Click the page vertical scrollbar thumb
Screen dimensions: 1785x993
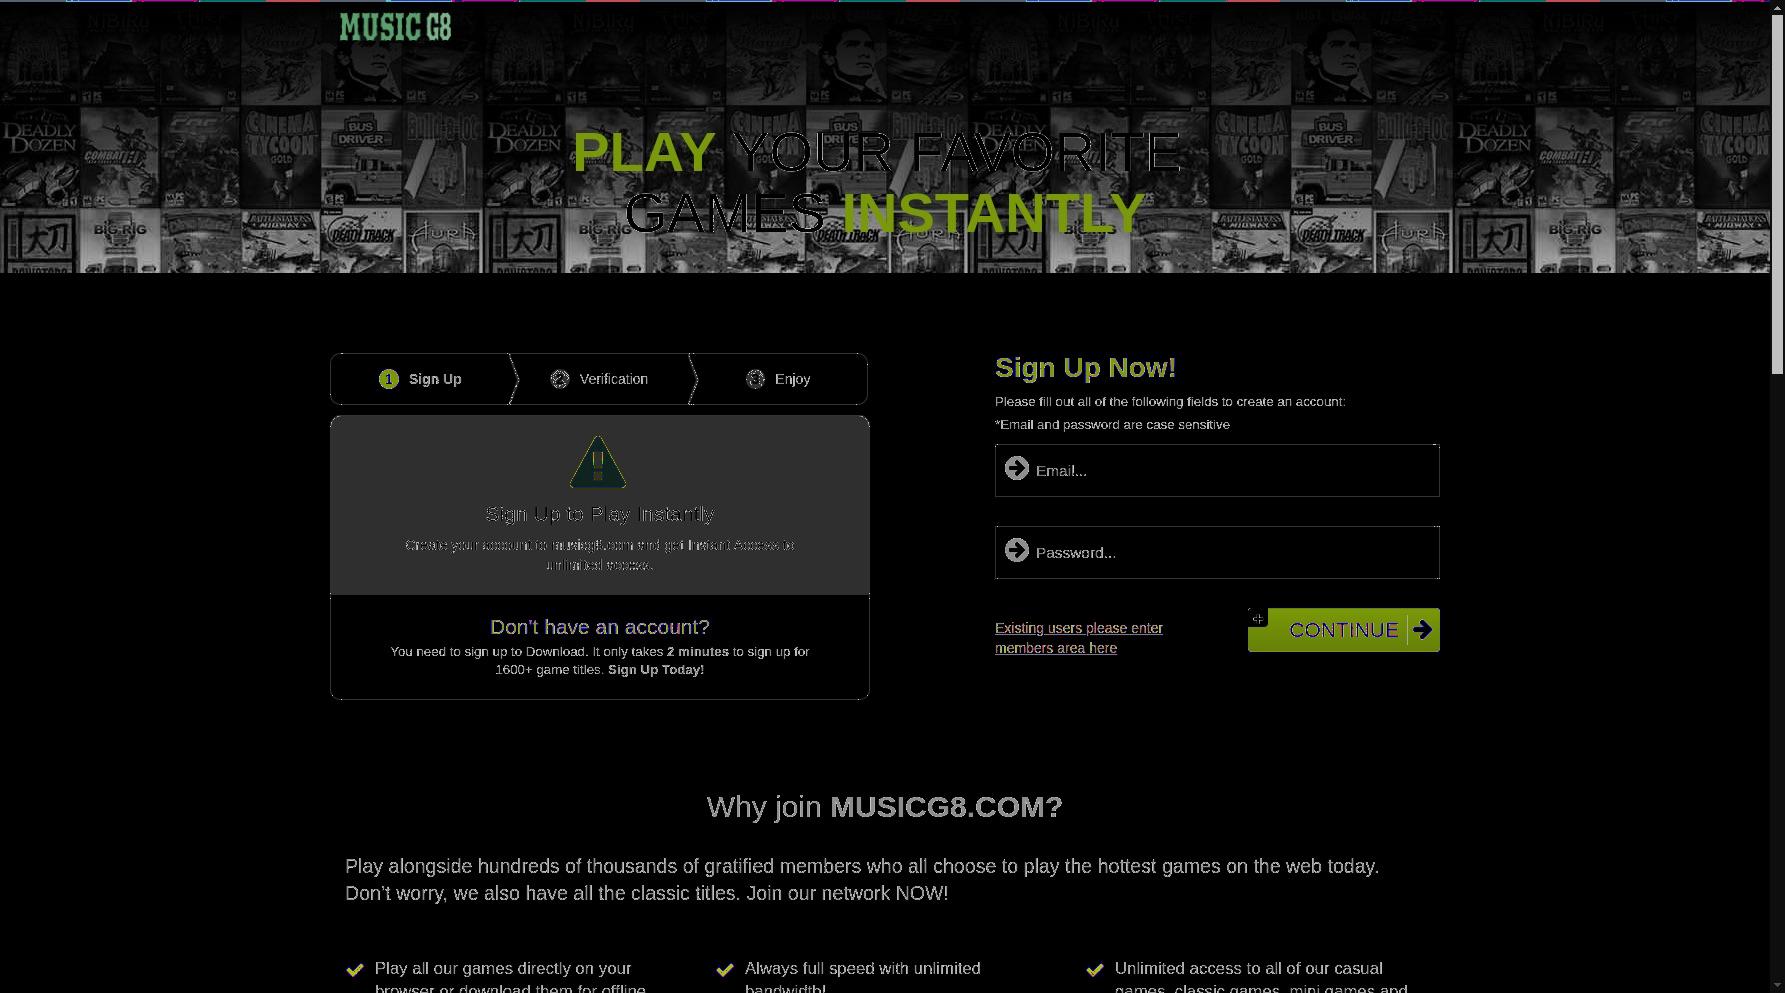click(x=1777, y=188)
